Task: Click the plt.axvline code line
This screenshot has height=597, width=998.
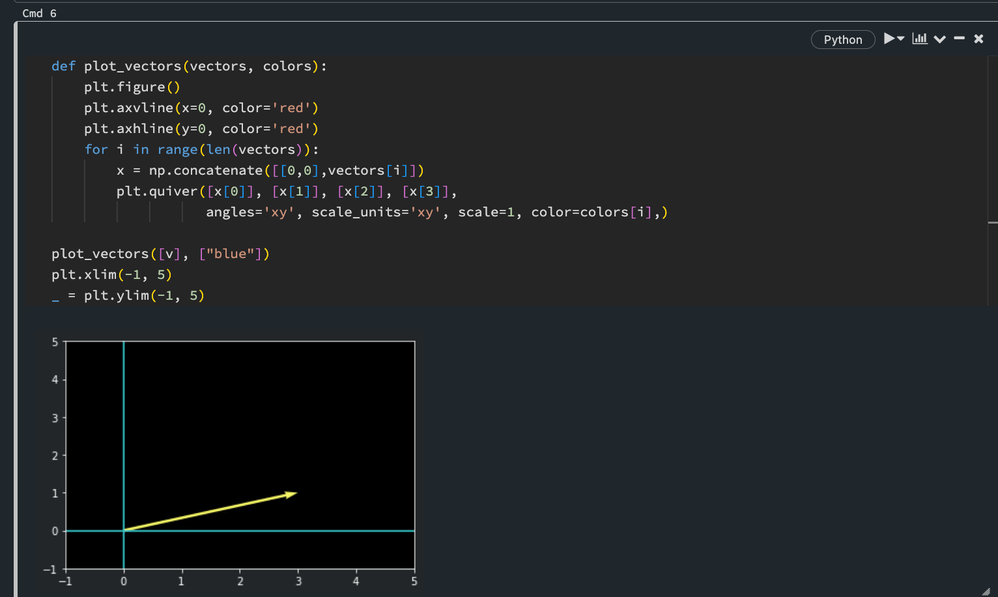Action: (201, 108)
